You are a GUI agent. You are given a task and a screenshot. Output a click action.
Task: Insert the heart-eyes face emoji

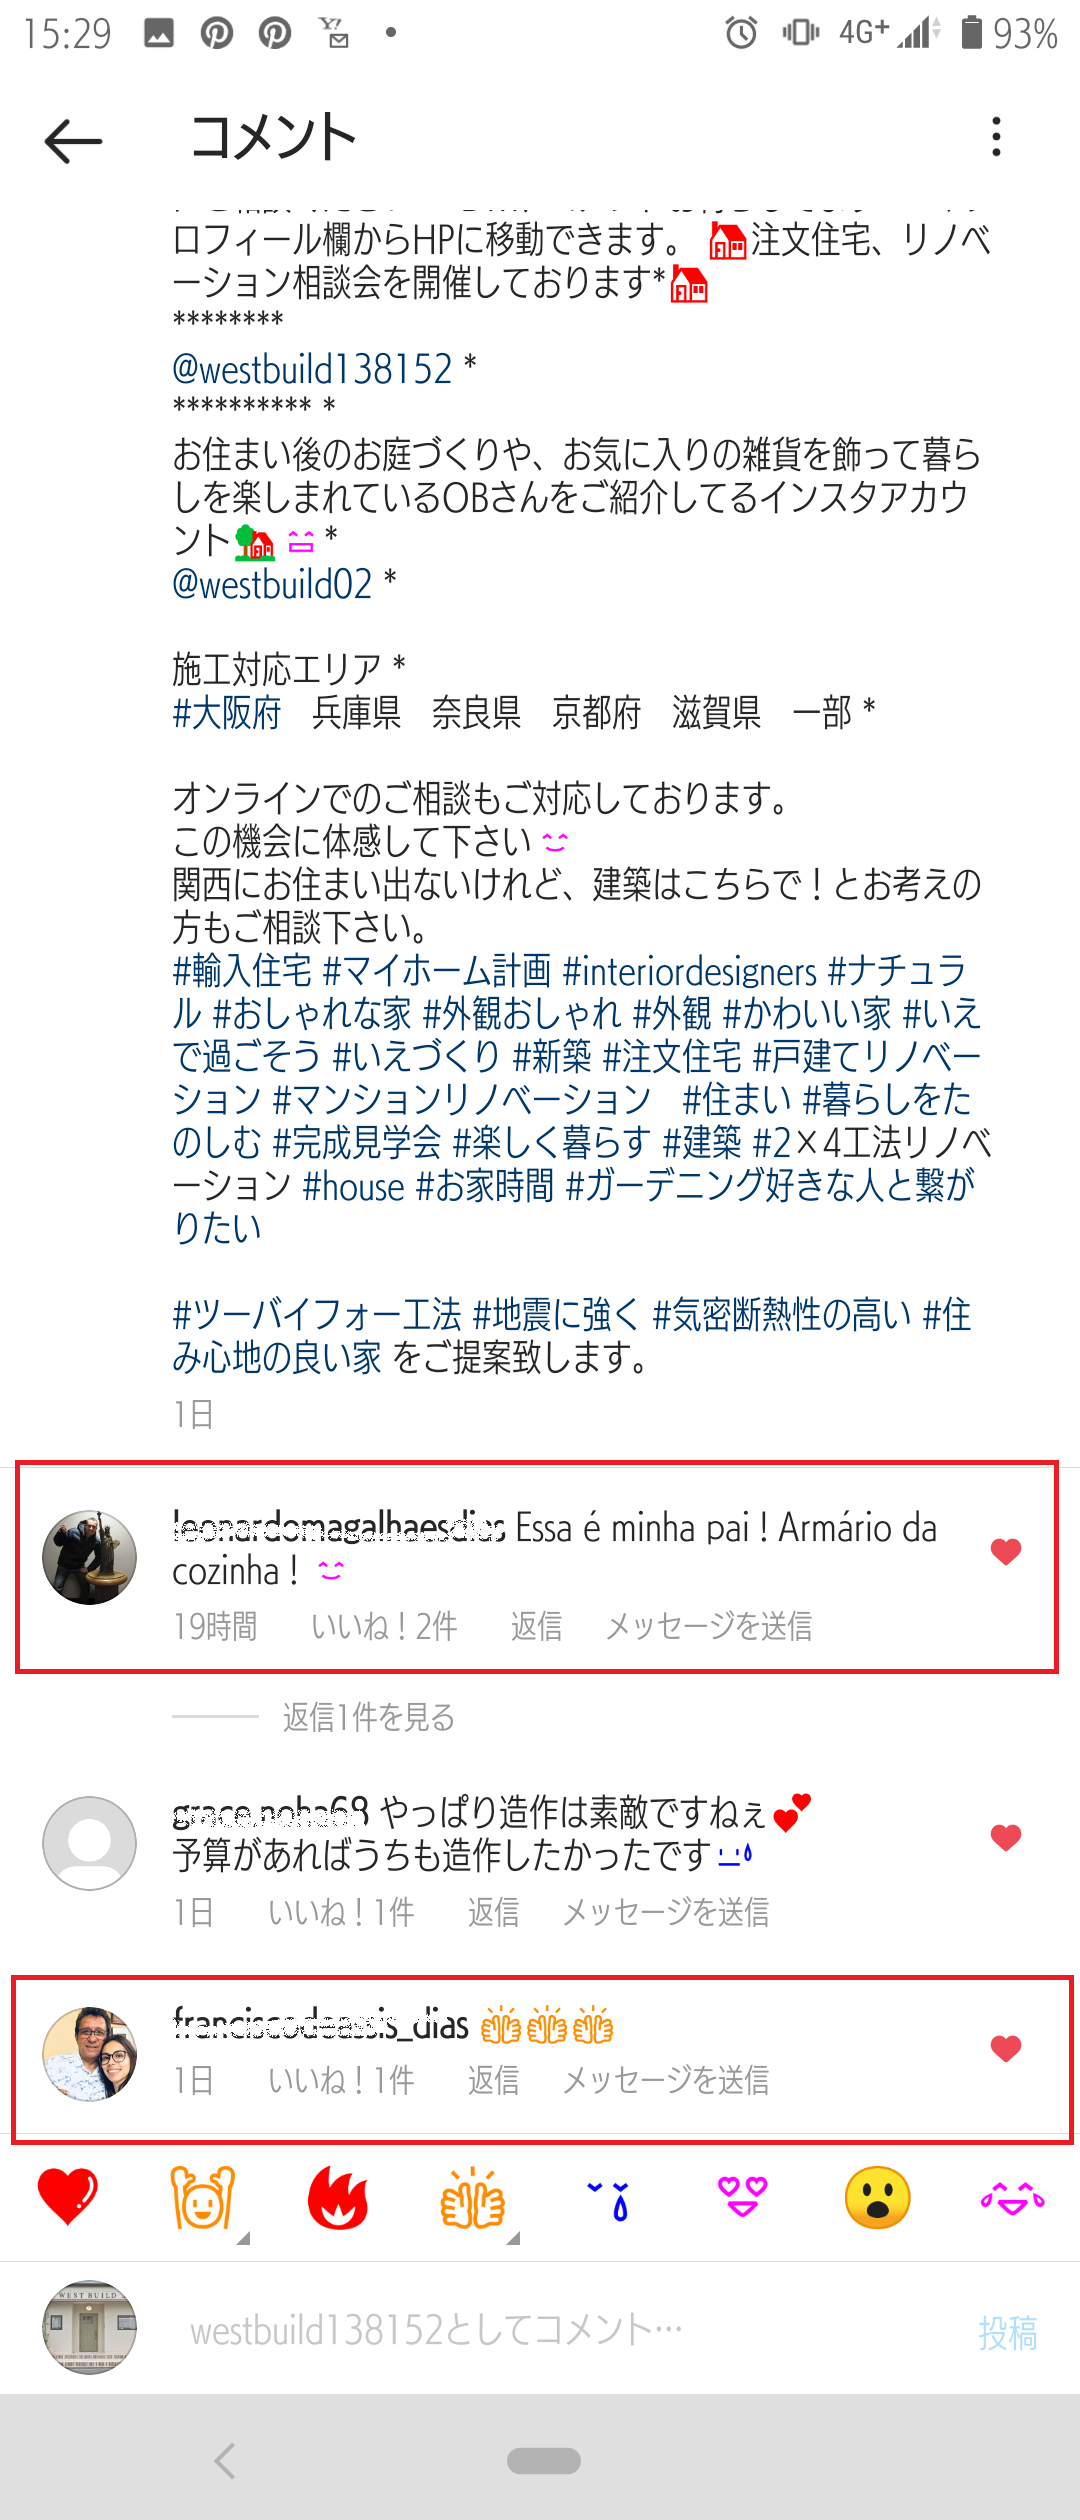pos(743,2197)
